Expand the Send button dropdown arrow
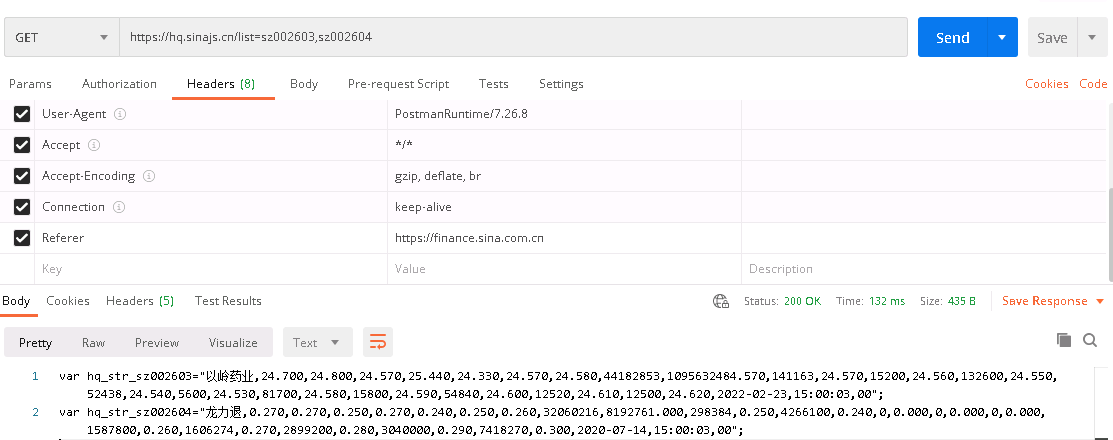 (x=1002, y=38)
